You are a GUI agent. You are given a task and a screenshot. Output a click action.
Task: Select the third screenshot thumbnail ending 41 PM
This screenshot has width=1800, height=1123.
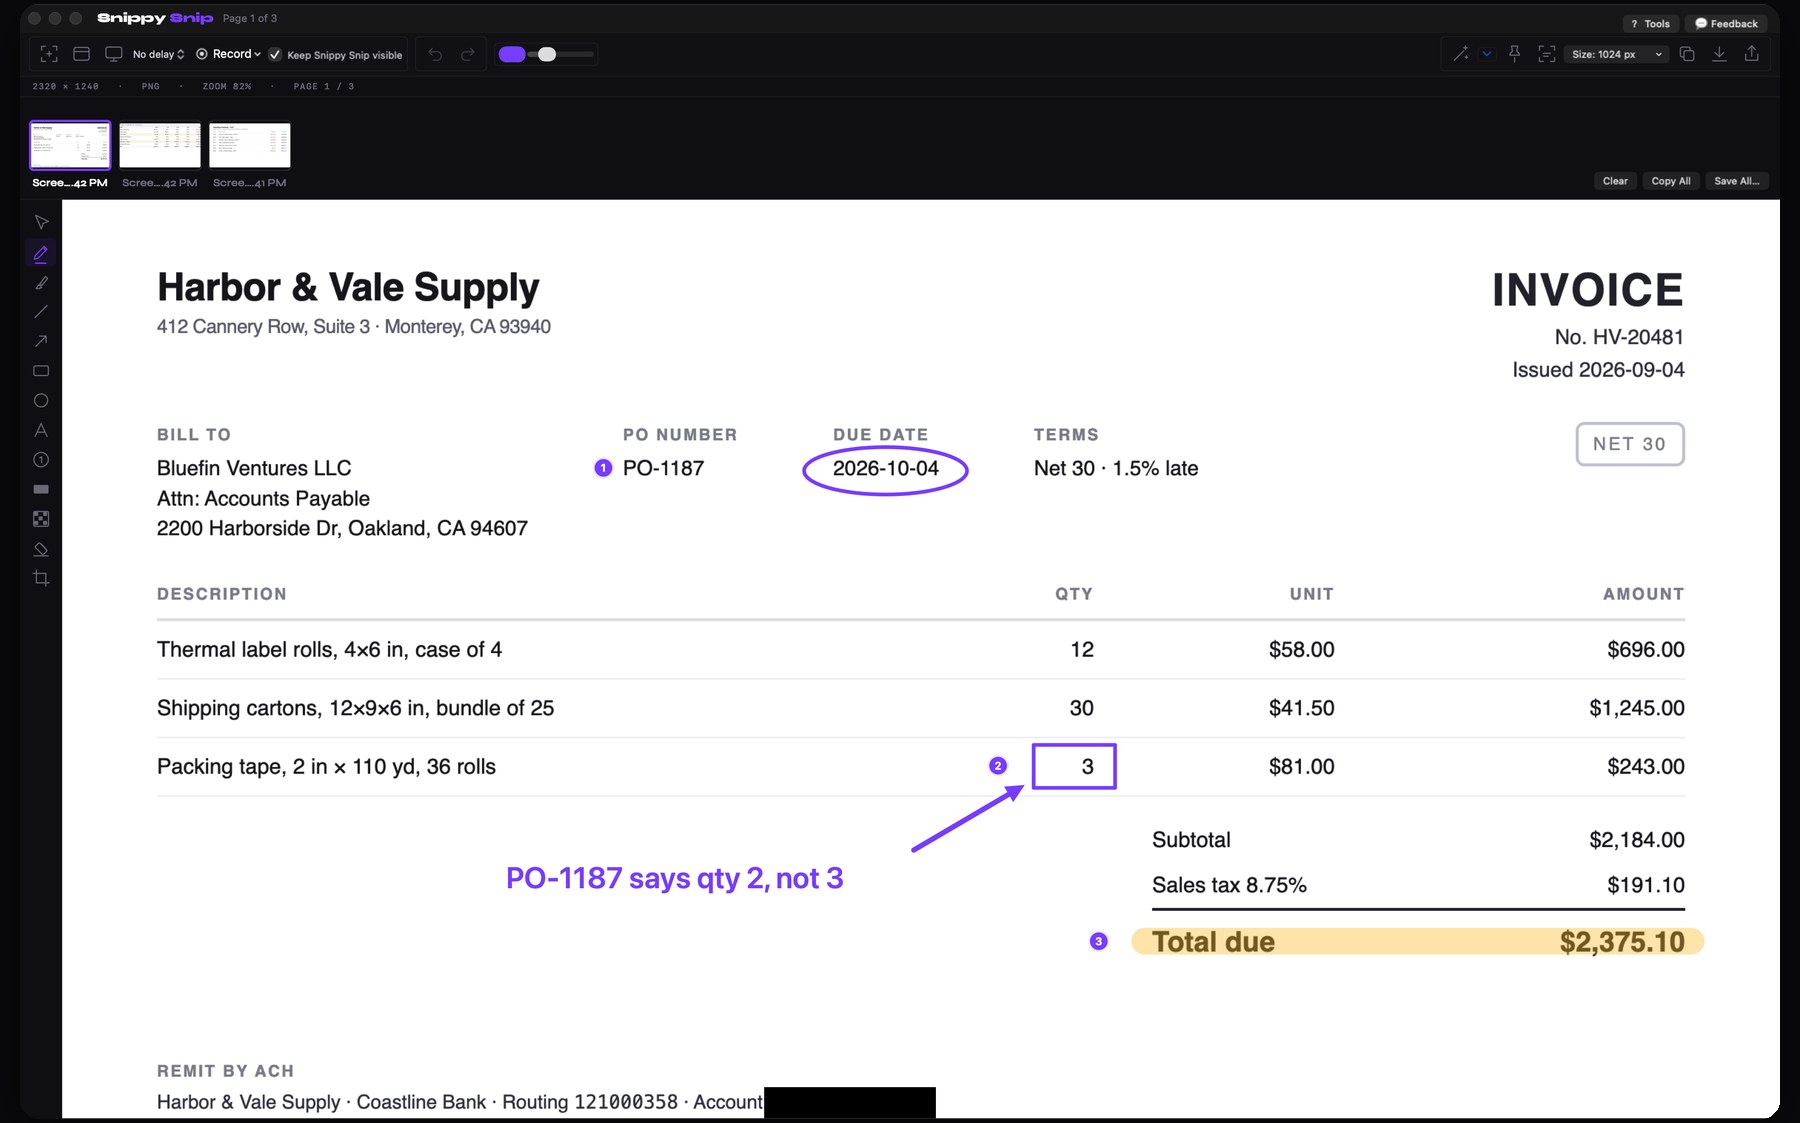click(x=250, y=145)
